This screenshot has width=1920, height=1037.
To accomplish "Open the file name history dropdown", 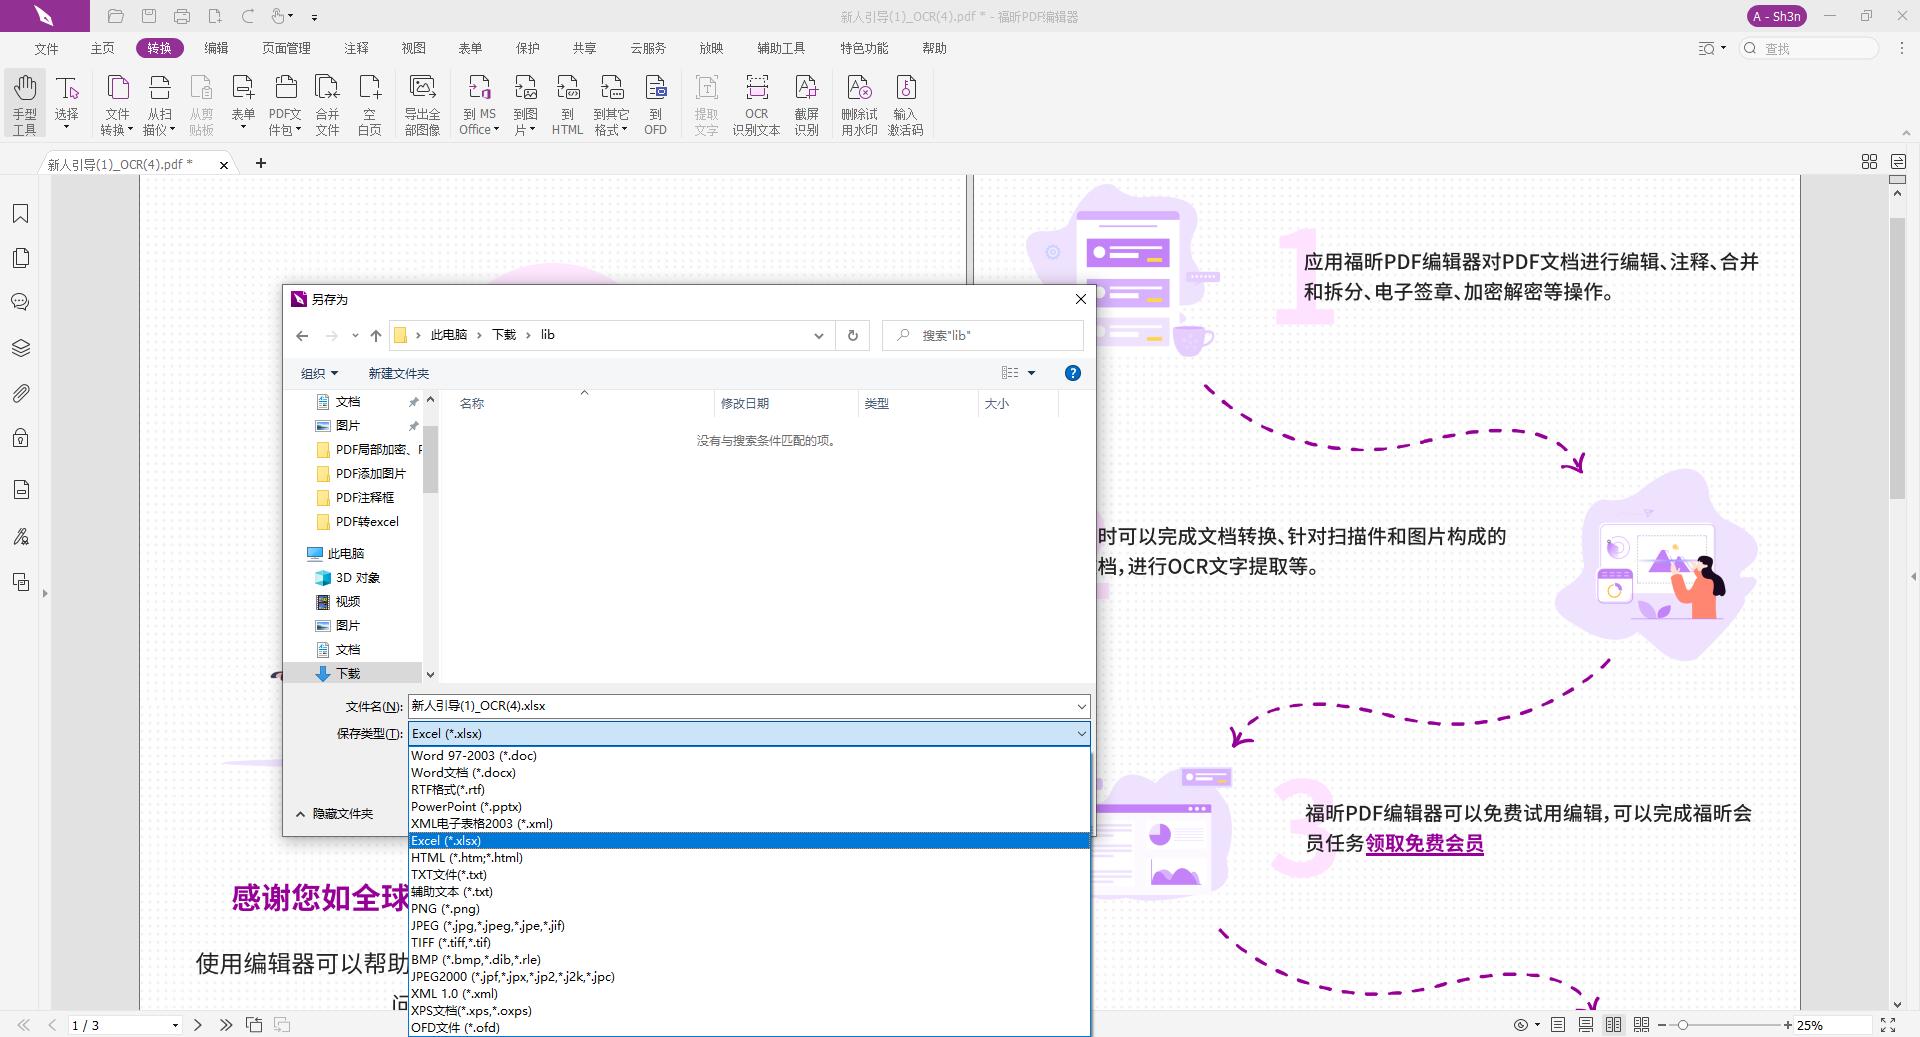I will (1080, 705).
